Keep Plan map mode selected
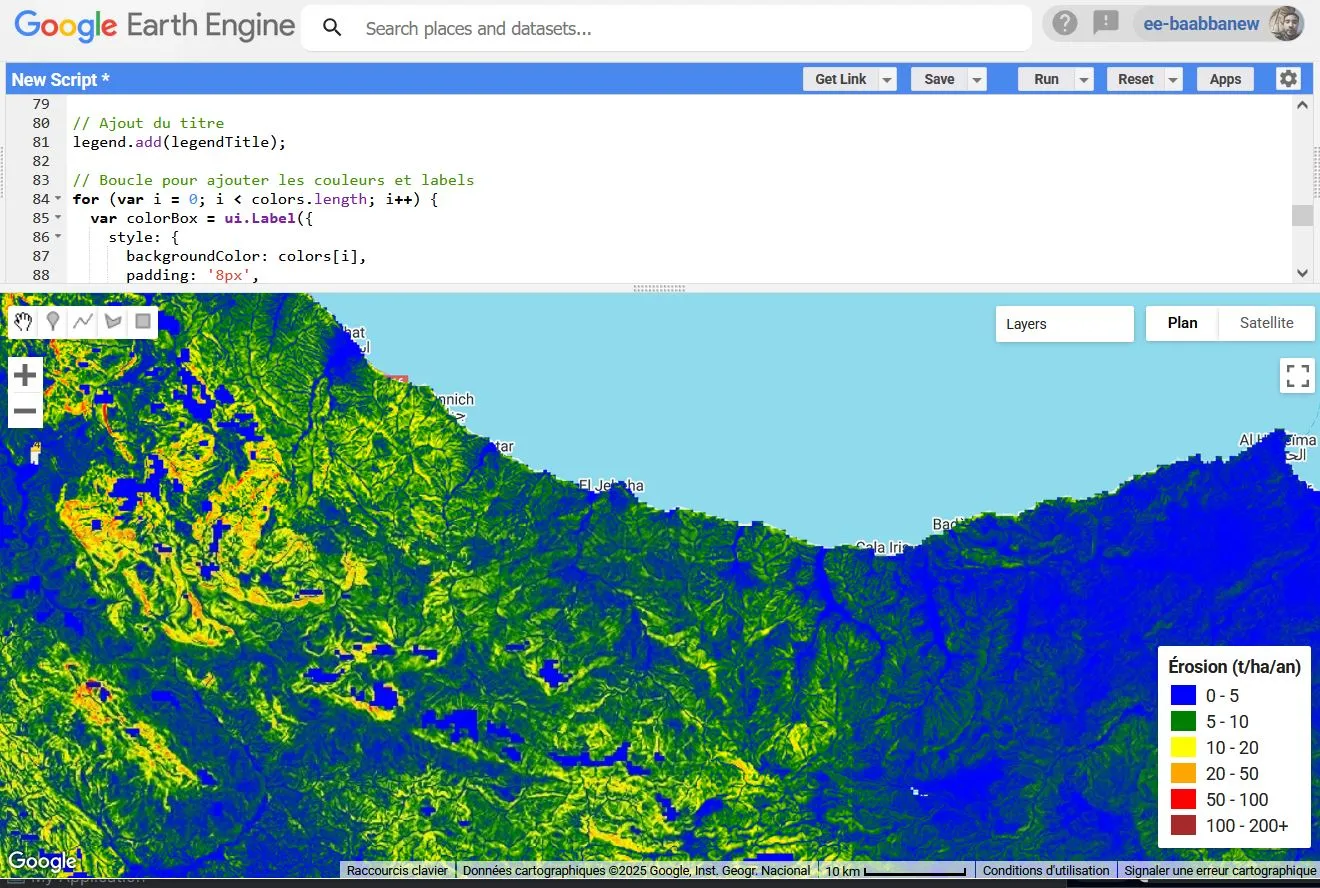The image size is (1320, 888). coord(1182,322)
